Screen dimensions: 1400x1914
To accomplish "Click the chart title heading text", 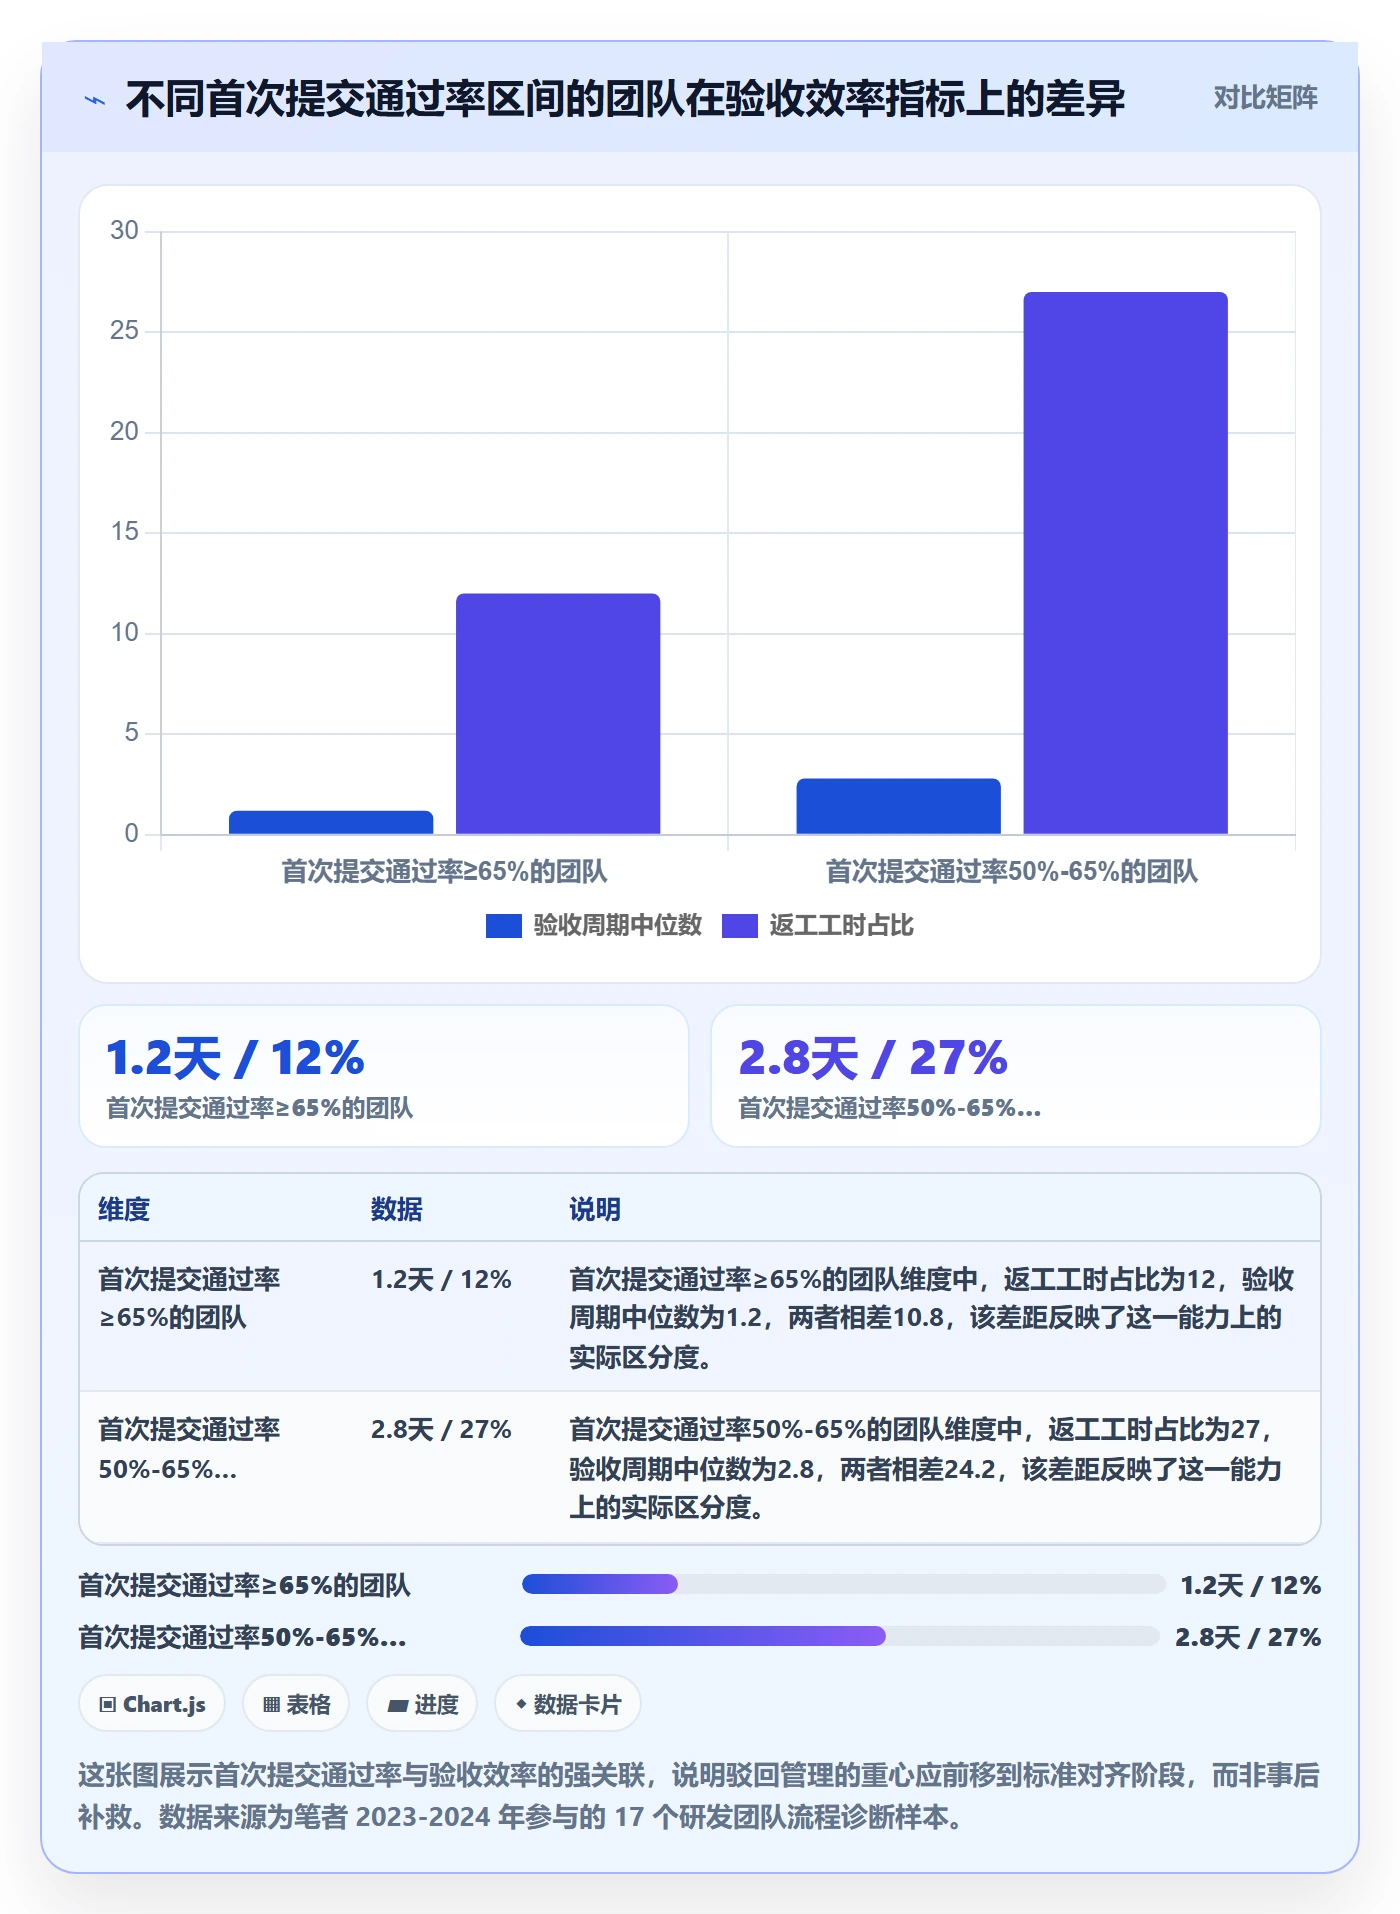I will [x=625, y=99].
